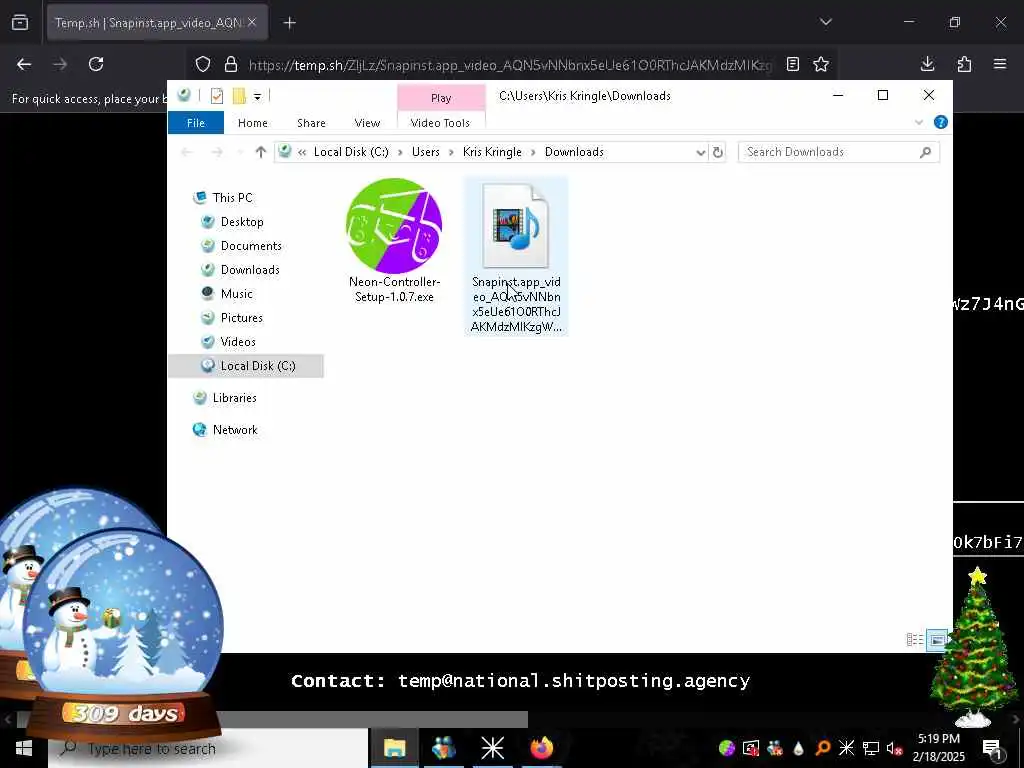Click the taskbar search box
The height and width of the screenshot is (768, 1024).
[x=208, y=748]
